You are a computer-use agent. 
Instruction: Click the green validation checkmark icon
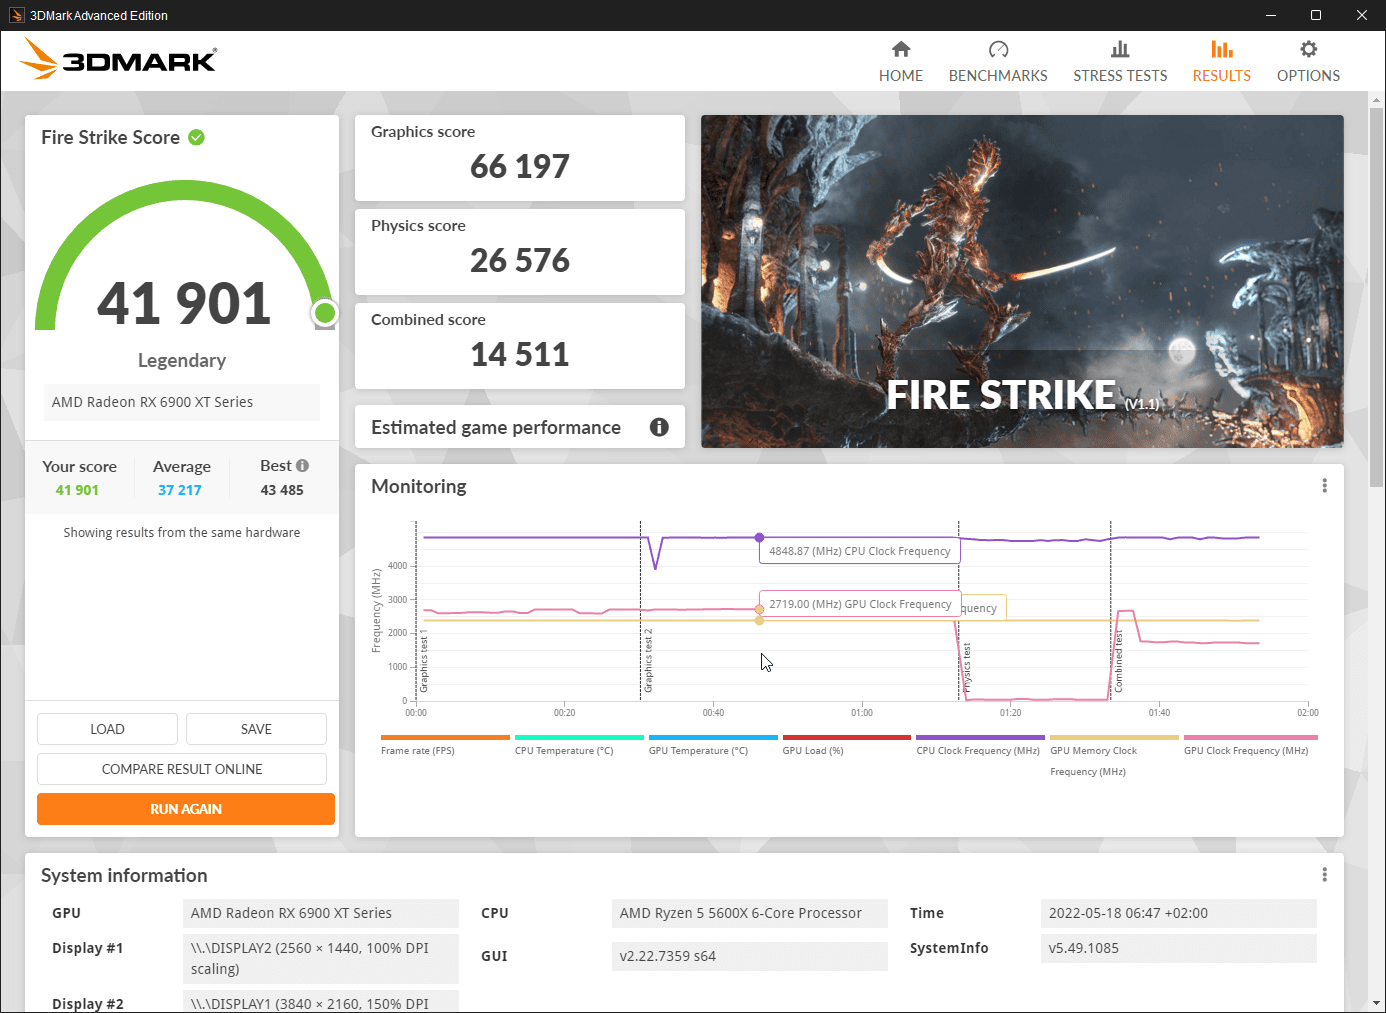(197, 137)
